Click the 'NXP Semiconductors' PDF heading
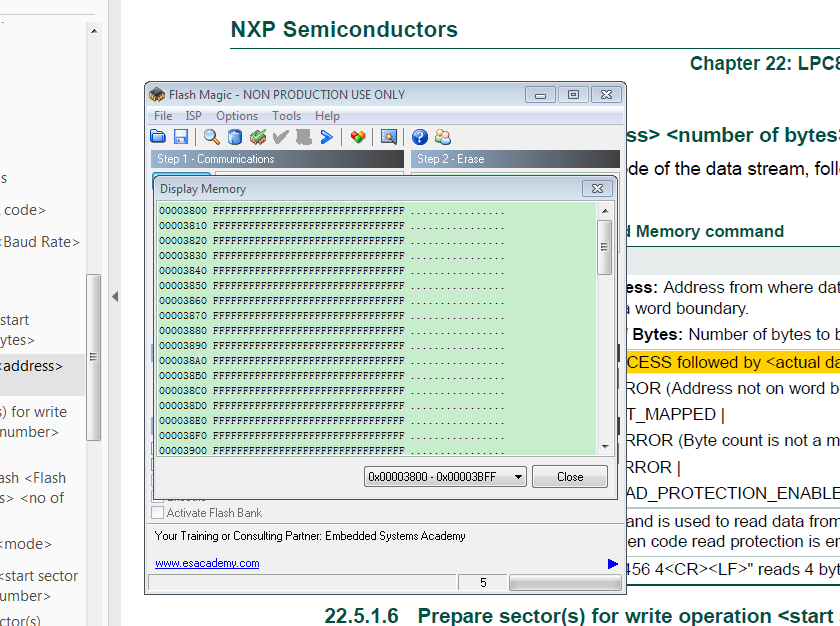The width and height of the screenshot is (840, 626). [344, 29]
